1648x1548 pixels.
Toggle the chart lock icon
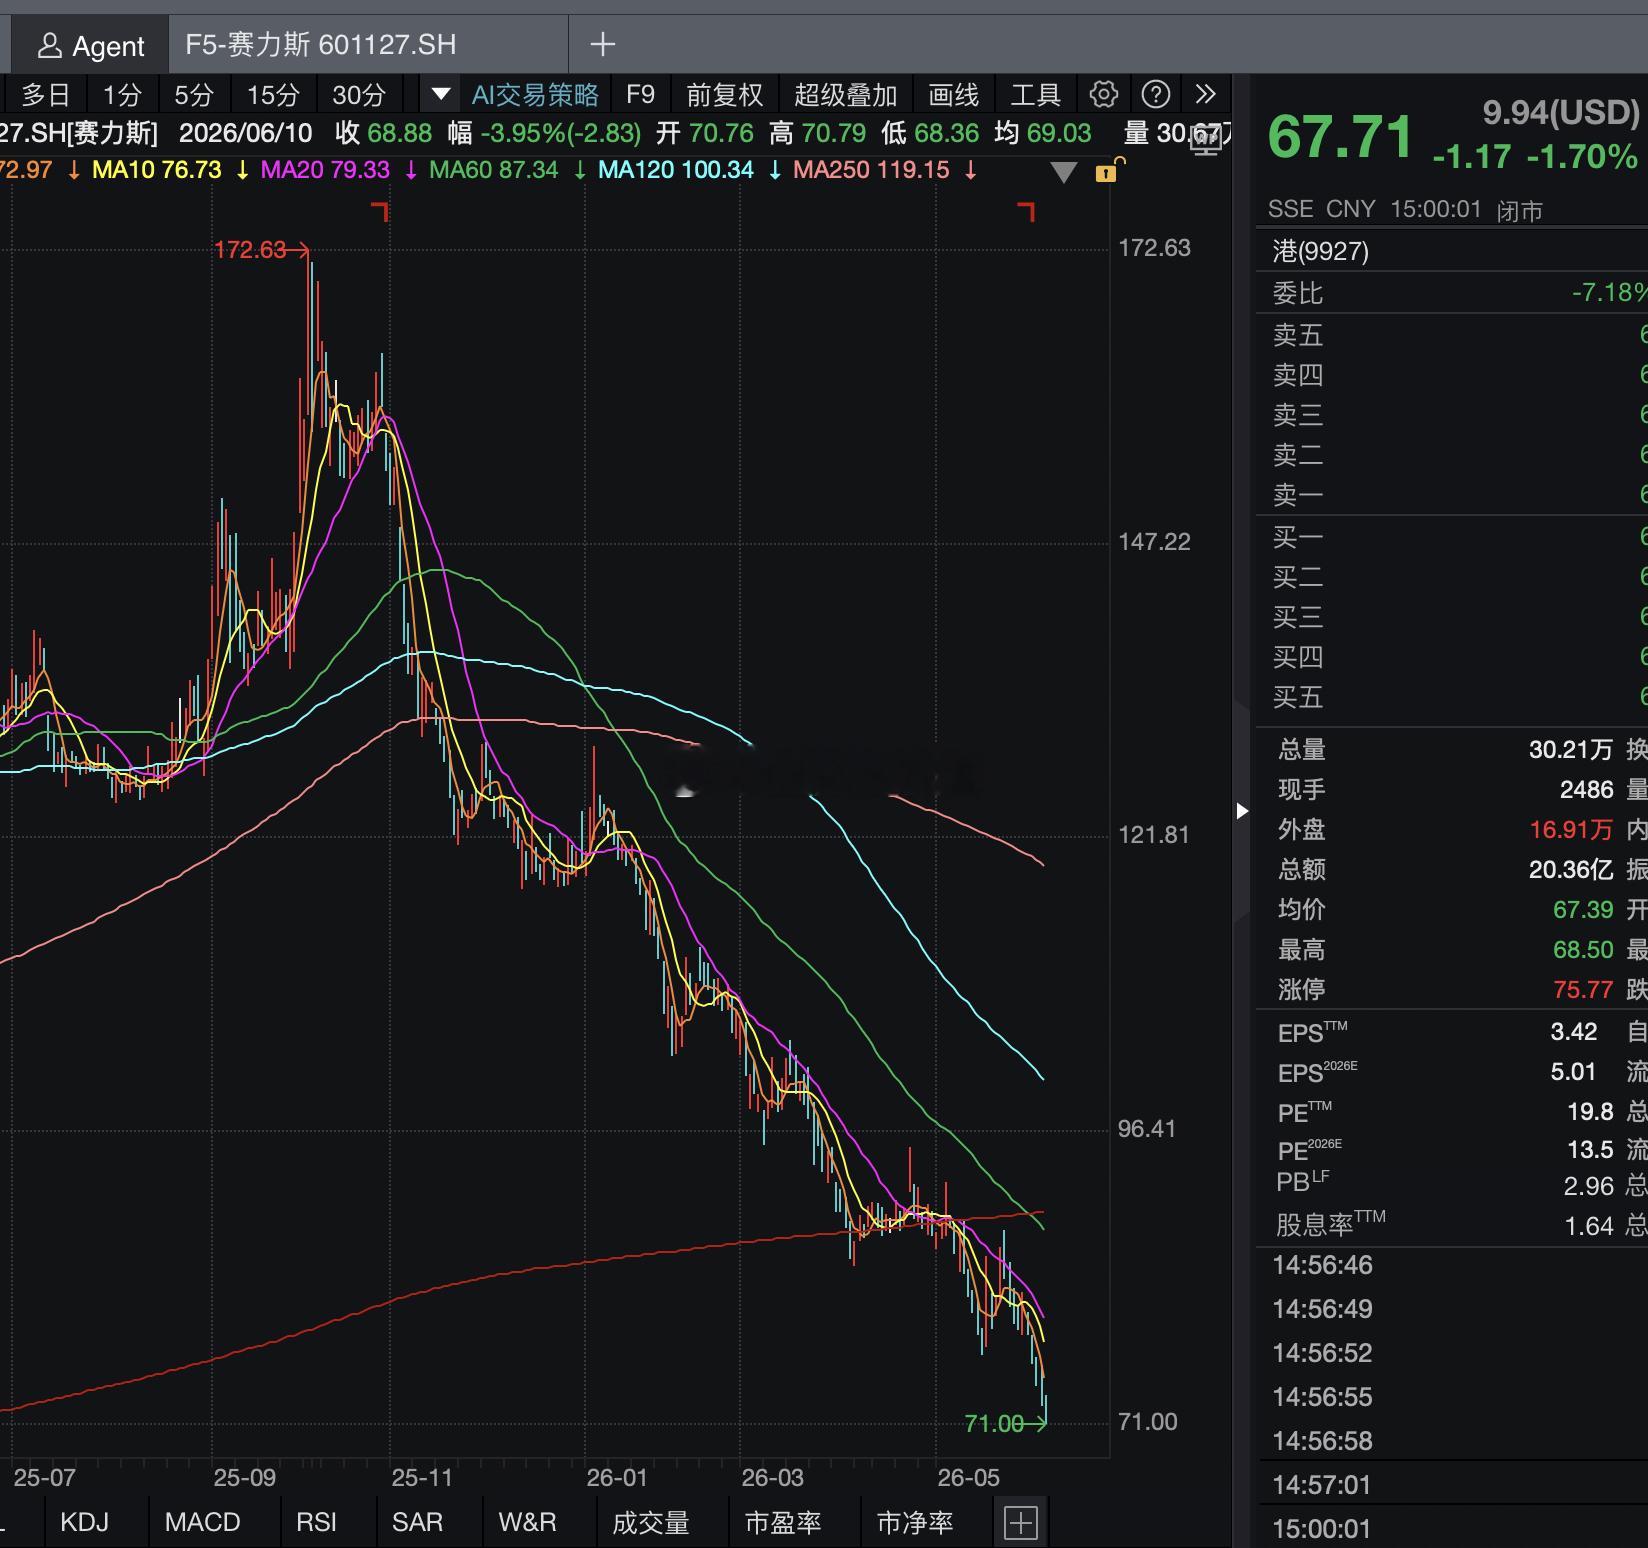[x=1108, y=171]
